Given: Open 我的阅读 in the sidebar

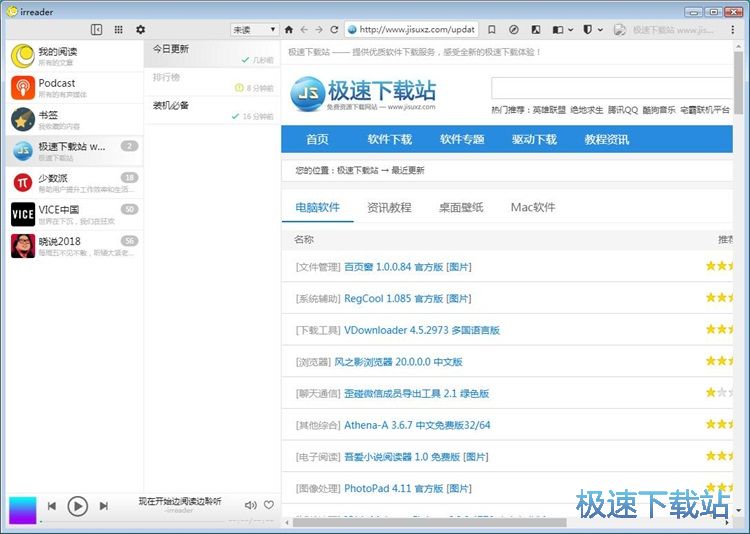Looking at the screenshot, I should [x=75, y=56].
